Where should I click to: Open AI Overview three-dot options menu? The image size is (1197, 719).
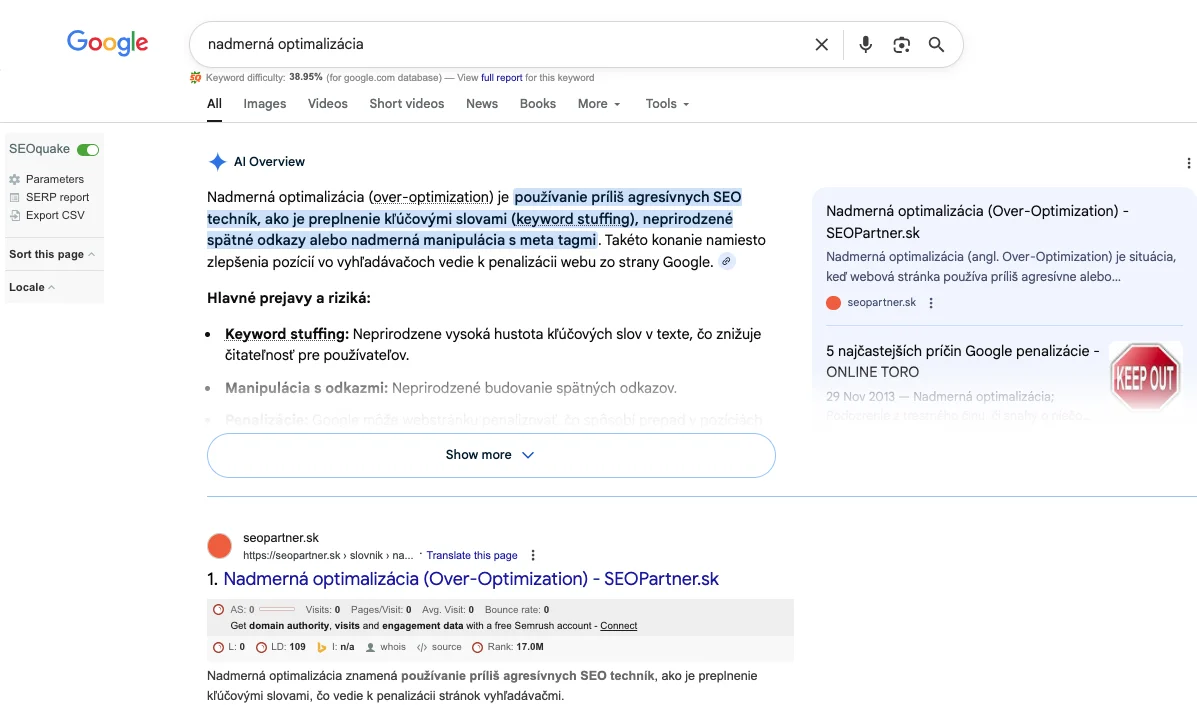1188,163
